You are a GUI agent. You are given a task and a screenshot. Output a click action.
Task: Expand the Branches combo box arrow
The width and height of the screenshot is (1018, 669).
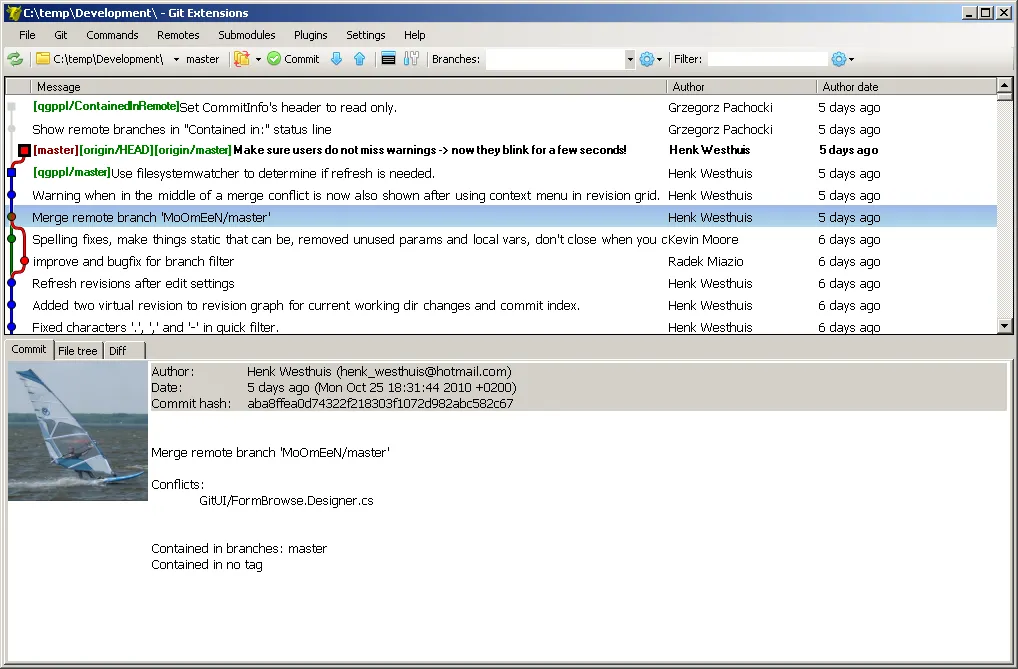click(630, 59)
